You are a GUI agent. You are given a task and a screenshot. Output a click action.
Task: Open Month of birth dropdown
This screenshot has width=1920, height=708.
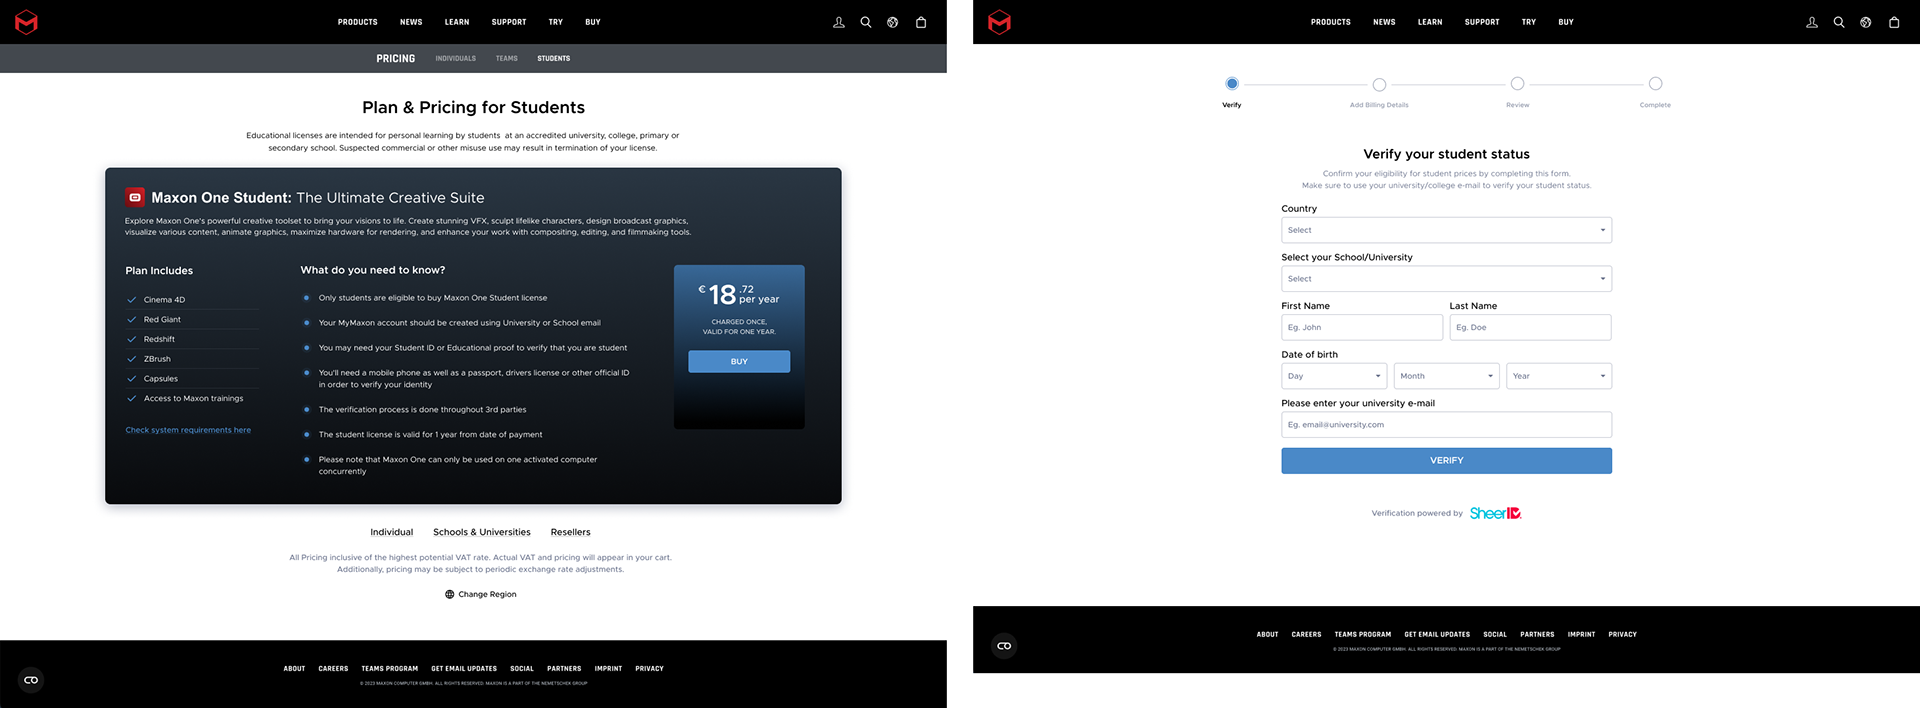[1446, 376]
